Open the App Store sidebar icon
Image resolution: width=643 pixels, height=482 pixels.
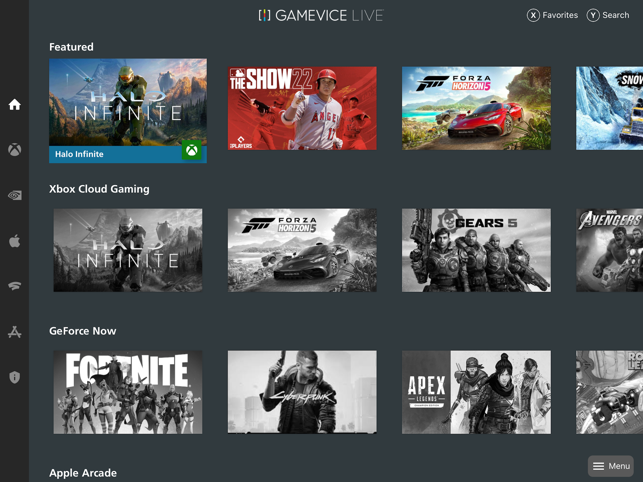15,331
